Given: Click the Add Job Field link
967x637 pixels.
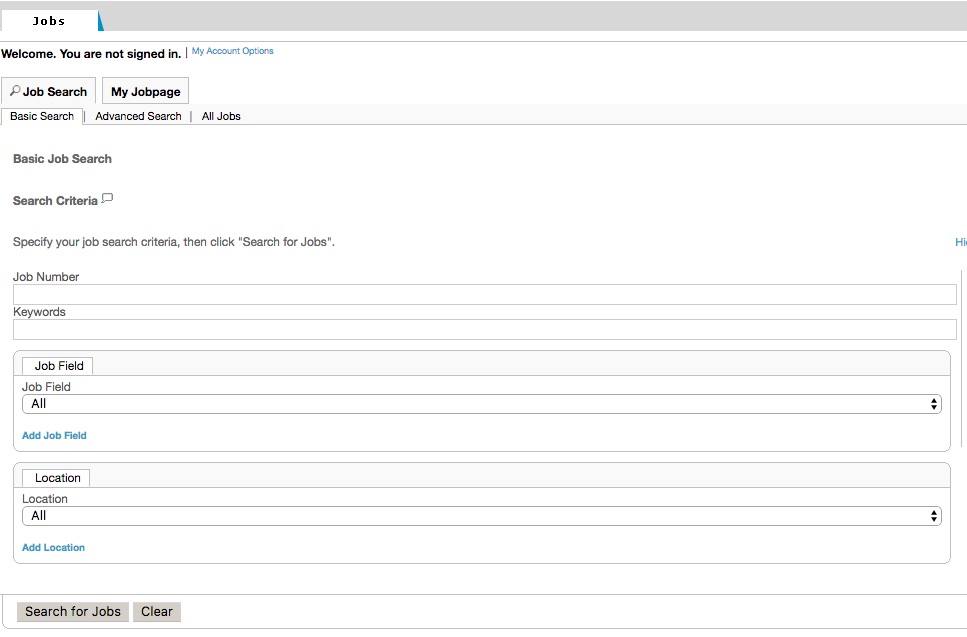Looking at the screenshot, I should (54, 435).
